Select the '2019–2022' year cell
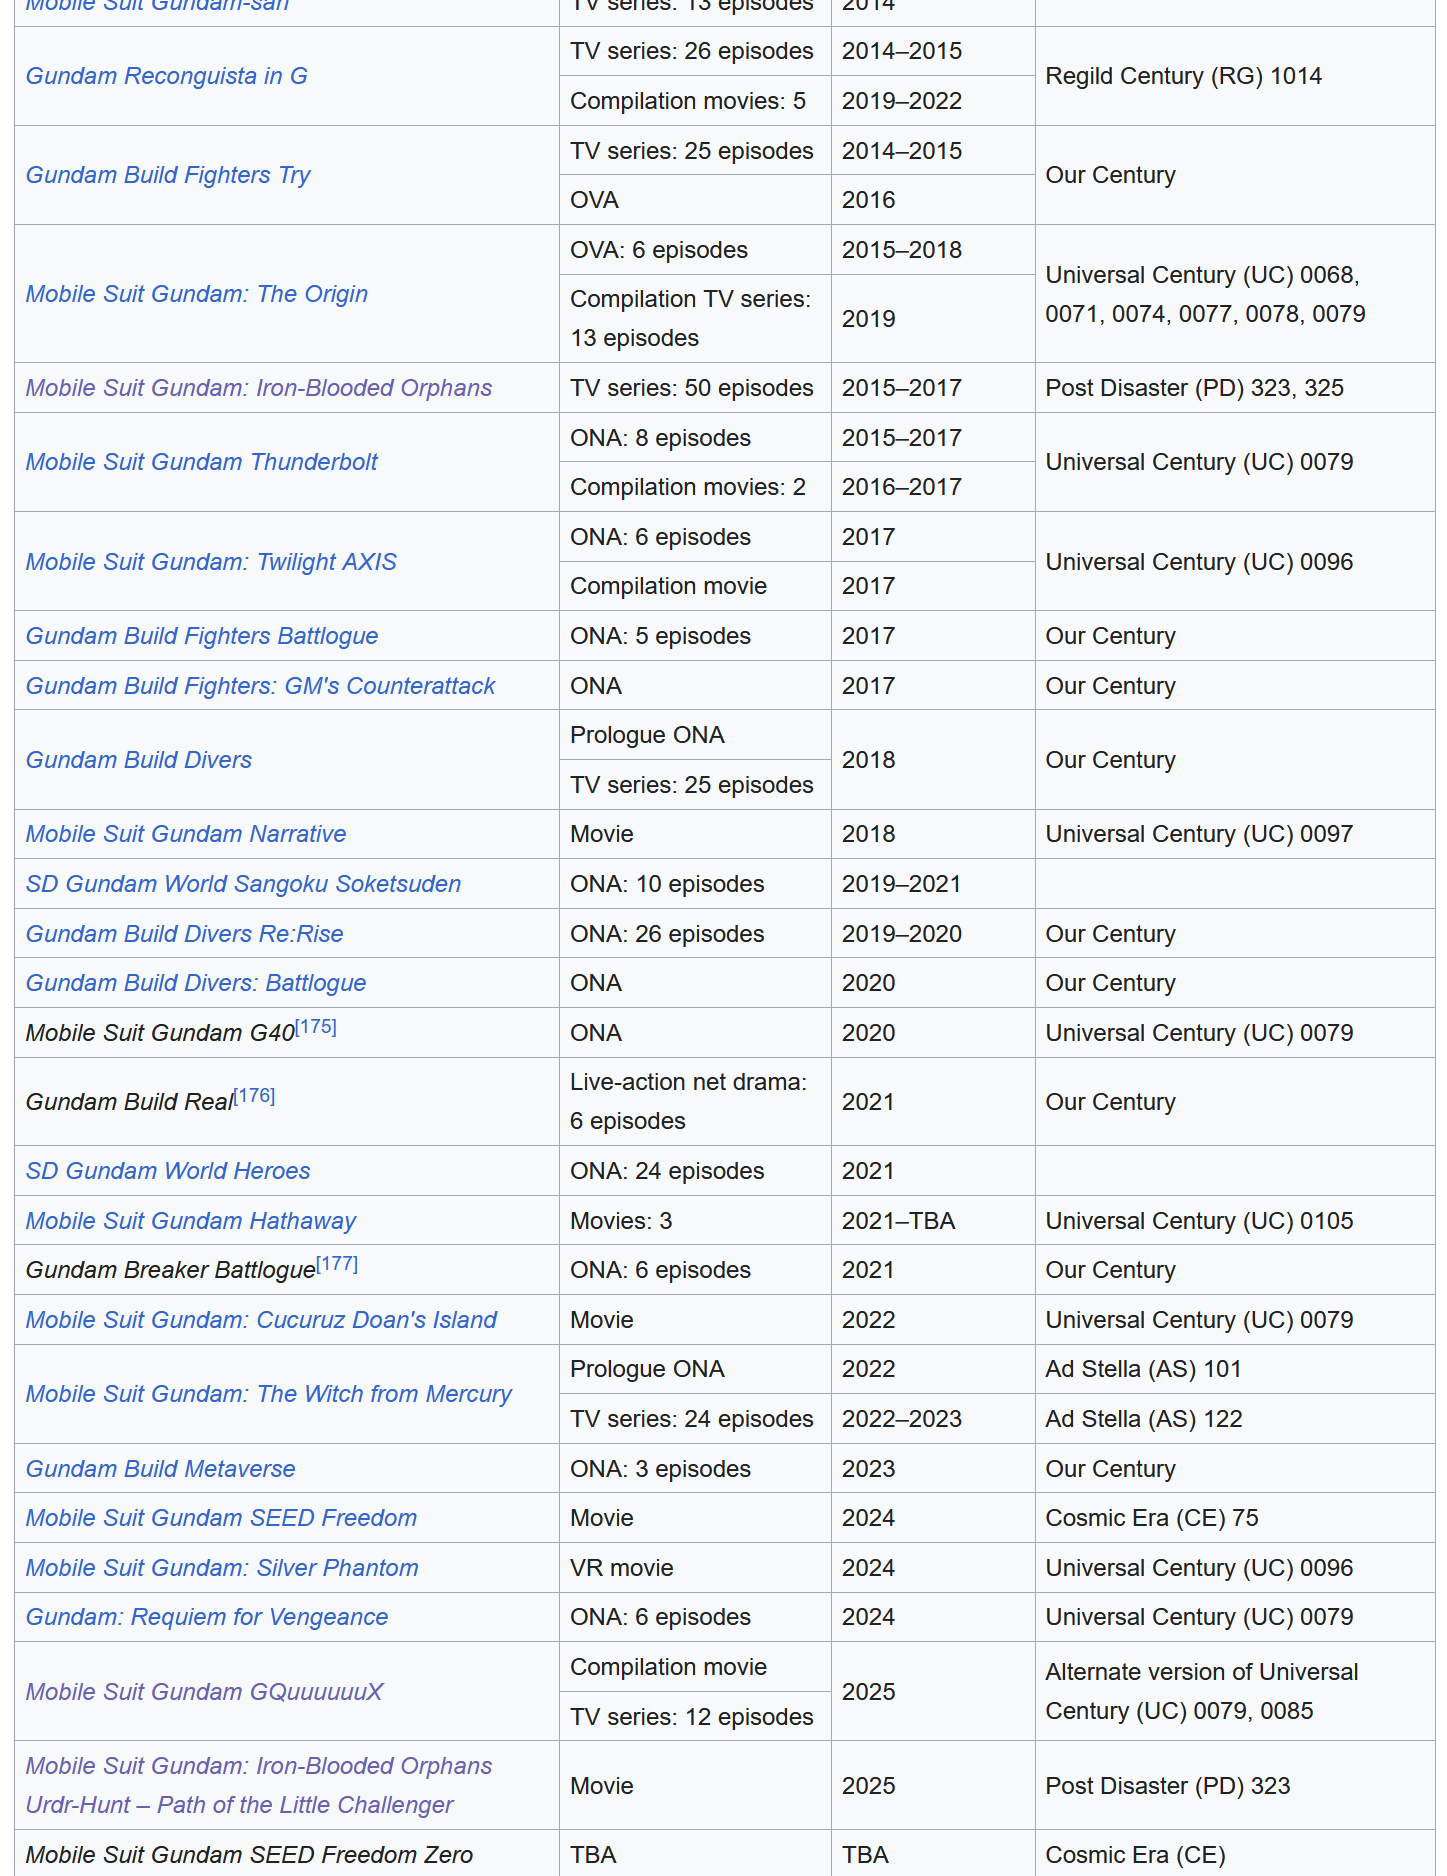Image resolution: width=1447 pixels, height=1876 pixels. (x=933, y=101)
